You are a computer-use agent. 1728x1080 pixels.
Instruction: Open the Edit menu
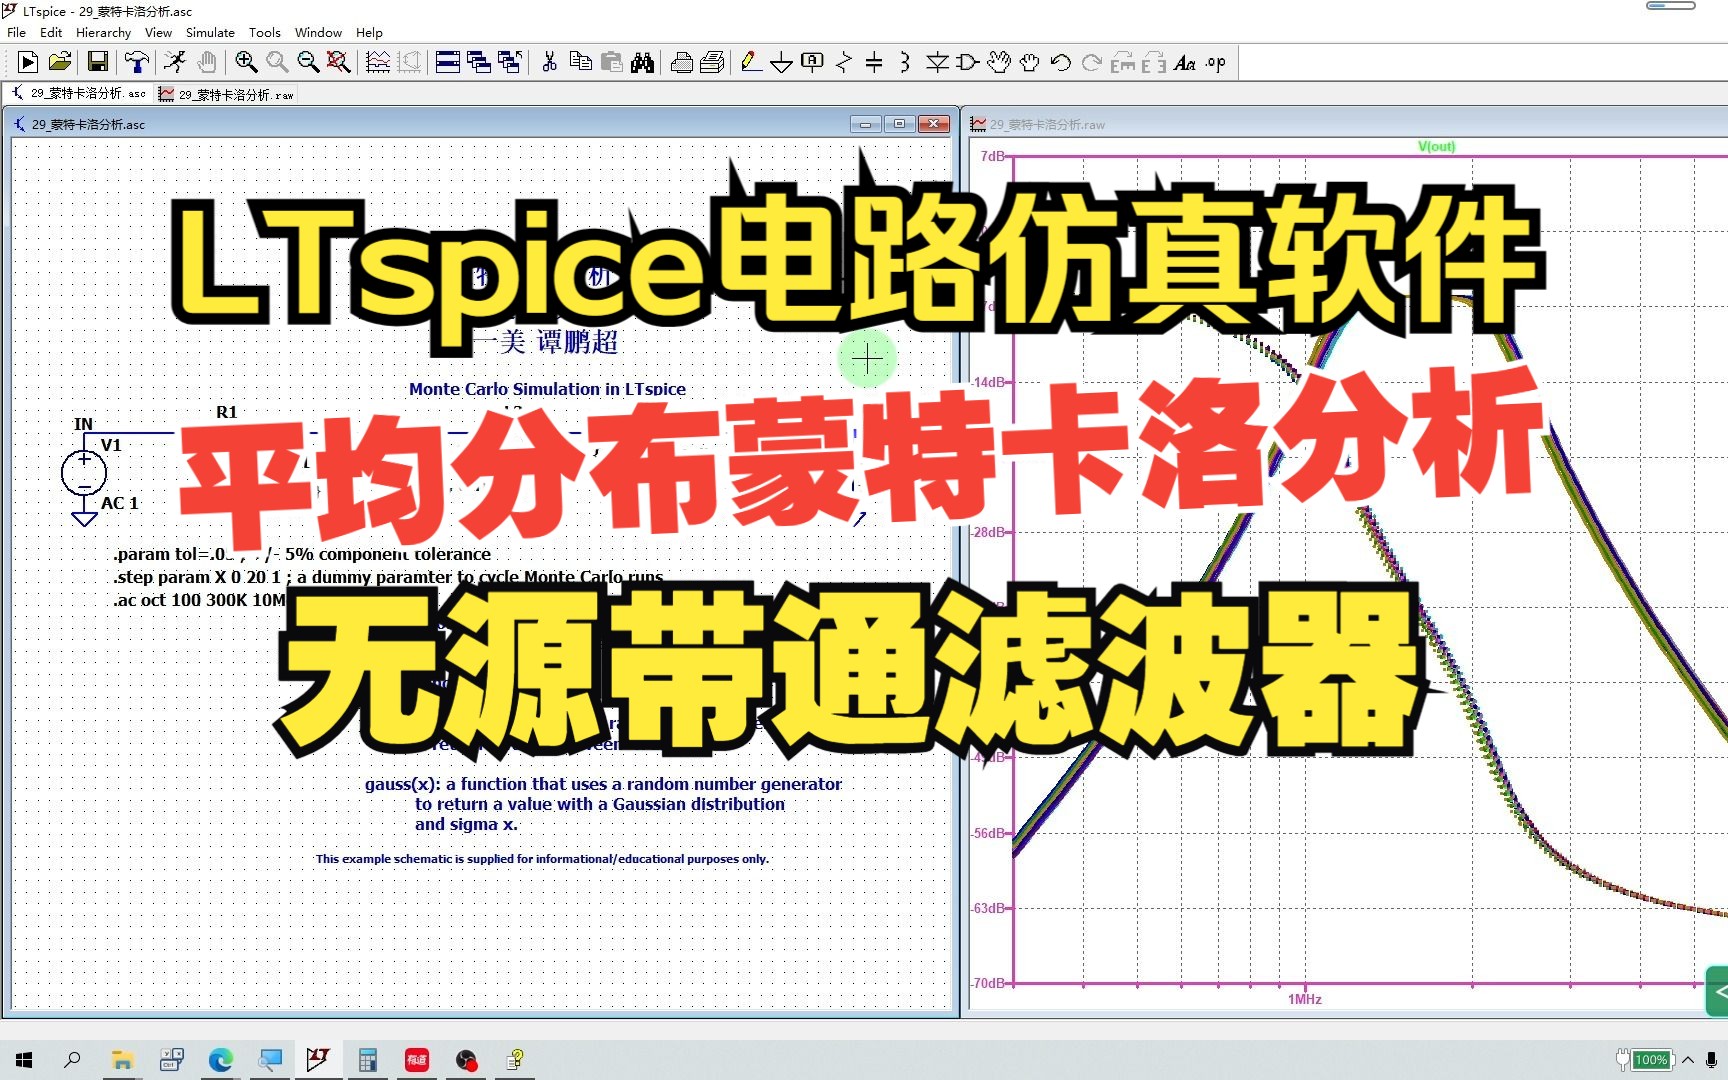coord(51,32)
